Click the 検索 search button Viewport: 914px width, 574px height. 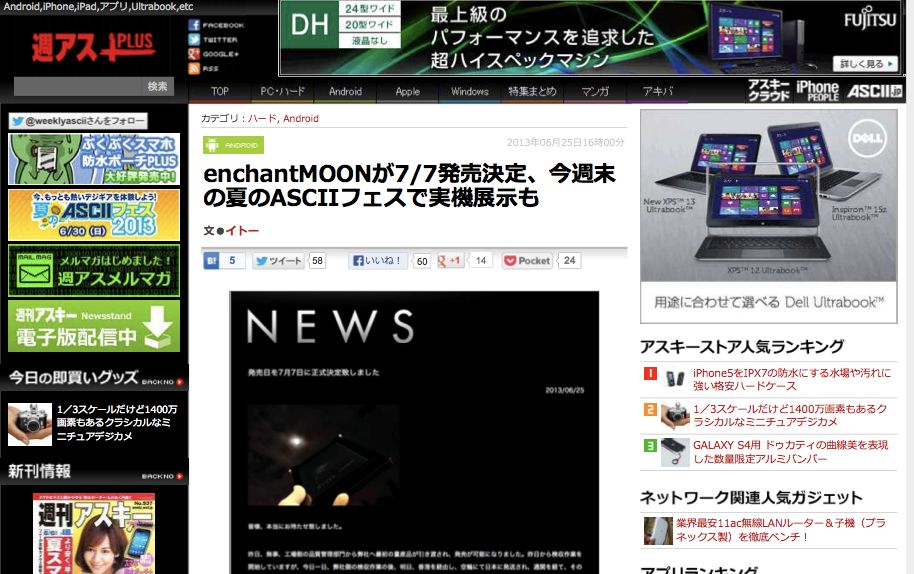[157, 86]
